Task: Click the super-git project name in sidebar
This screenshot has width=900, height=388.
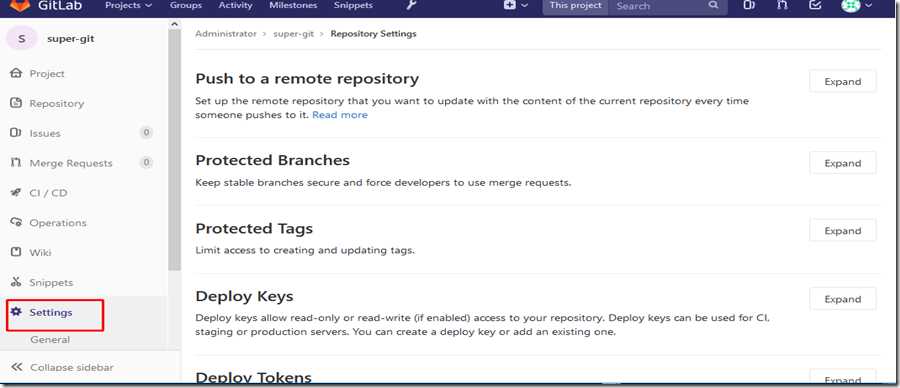Action: (x=71, y=39)
